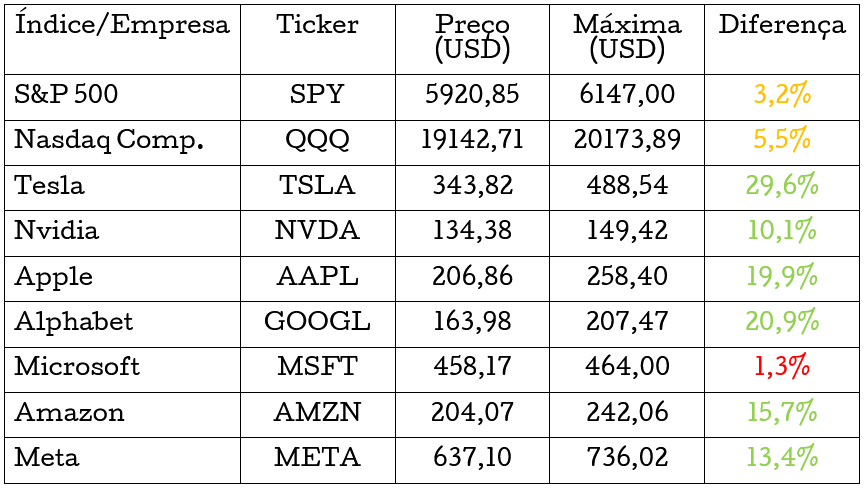This screenshot has height=488, width=864.
Task: Select Alphabet's 20,9% difference cell
Action: (781, 322)
